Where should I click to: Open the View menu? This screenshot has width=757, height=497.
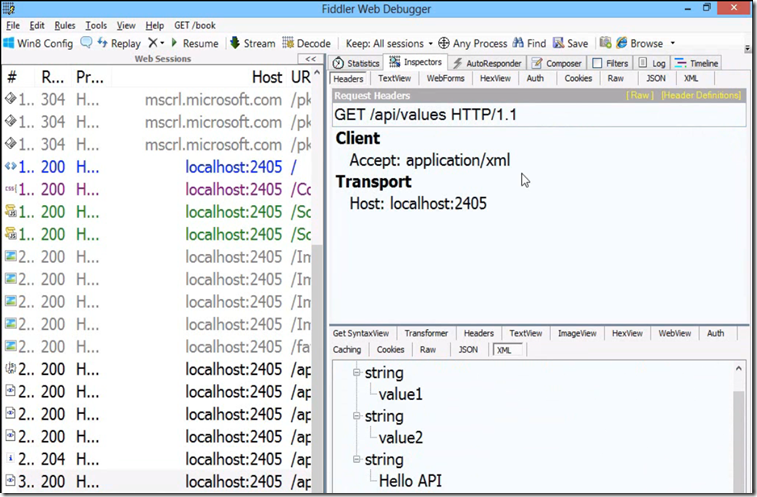click(126, 26)
